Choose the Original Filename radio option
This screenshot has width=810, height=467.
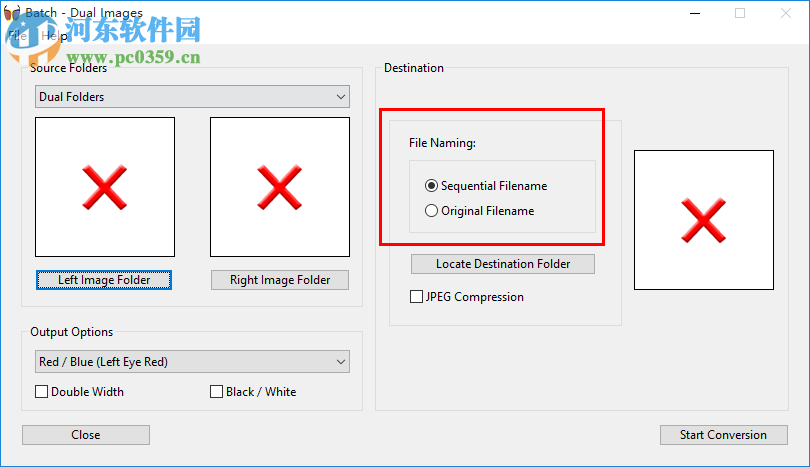(432, 211)
